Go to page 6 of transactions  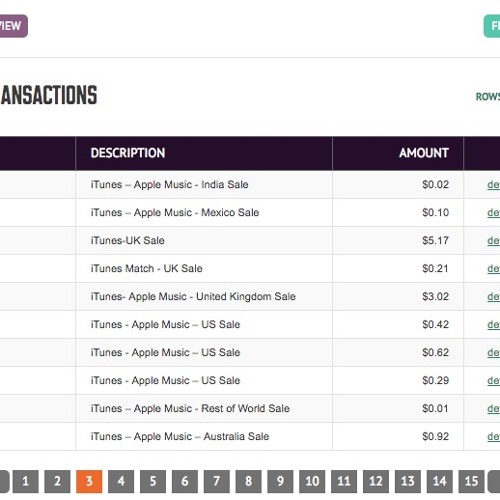(x=185, y=481)
